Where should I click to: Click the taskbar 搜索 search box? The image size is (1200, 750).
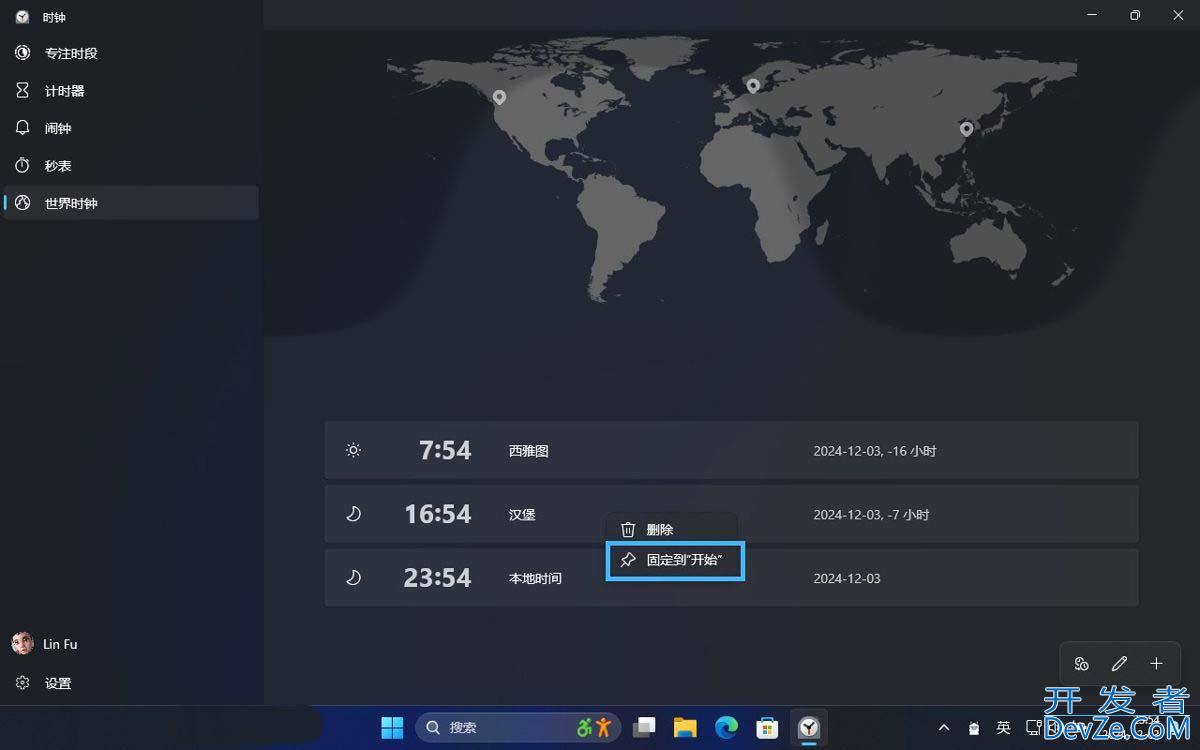[518, 727]
